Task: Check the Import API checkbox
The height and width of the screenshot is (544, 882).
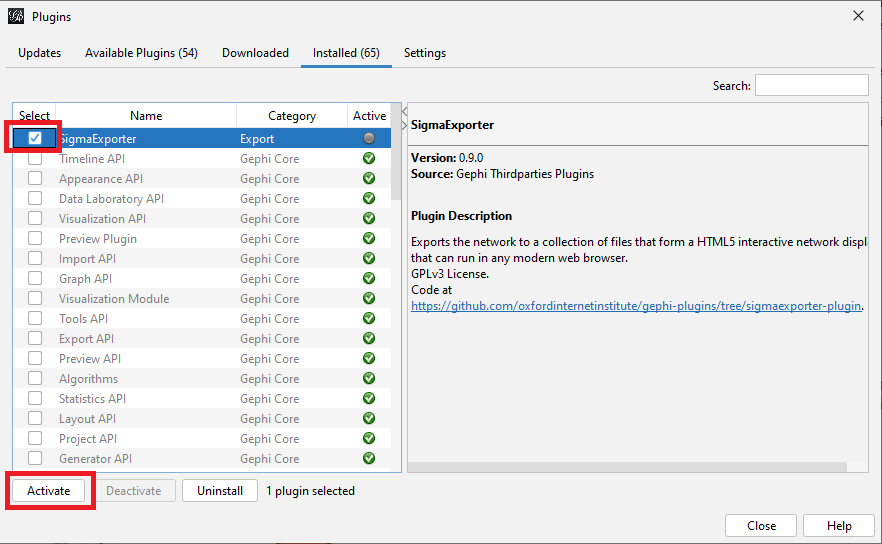Action: 35,259
